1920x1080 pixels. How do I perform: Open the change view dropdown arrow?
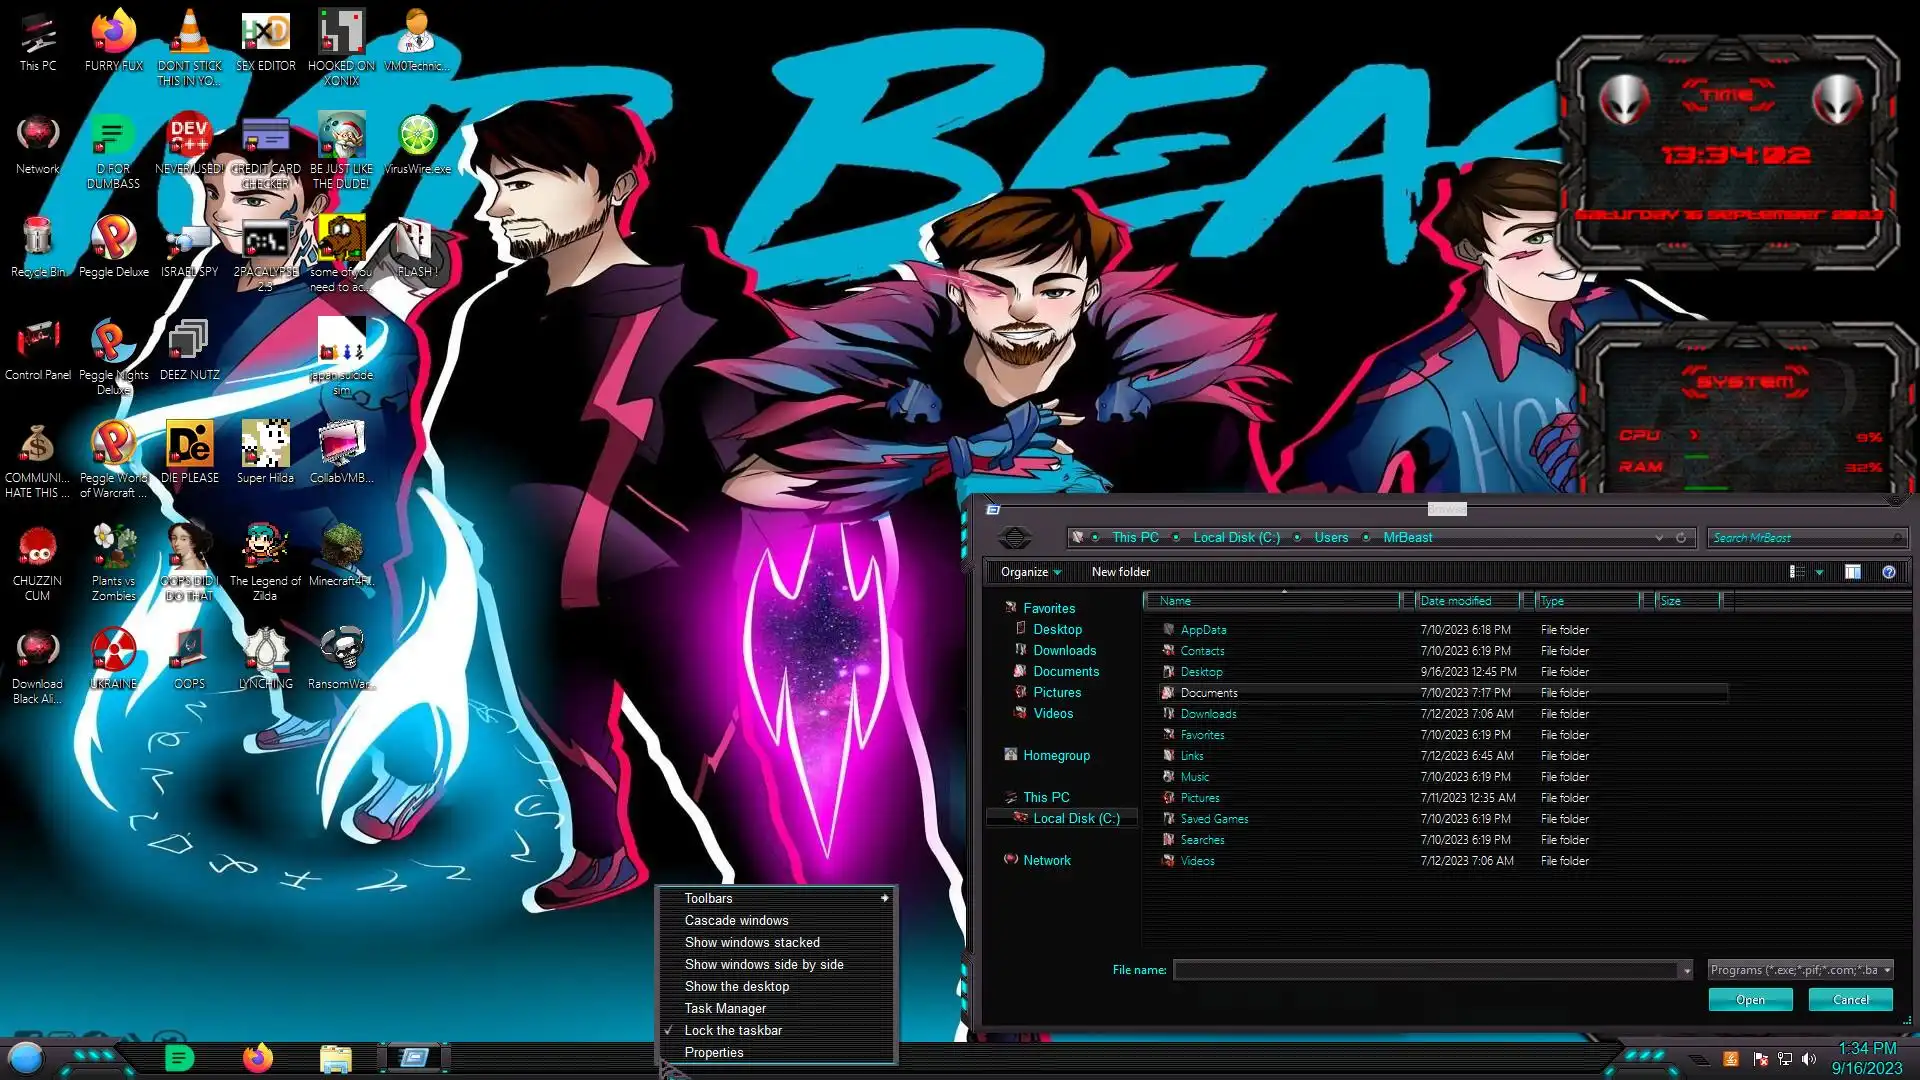pyautogui.click(x=1819, y=572)
